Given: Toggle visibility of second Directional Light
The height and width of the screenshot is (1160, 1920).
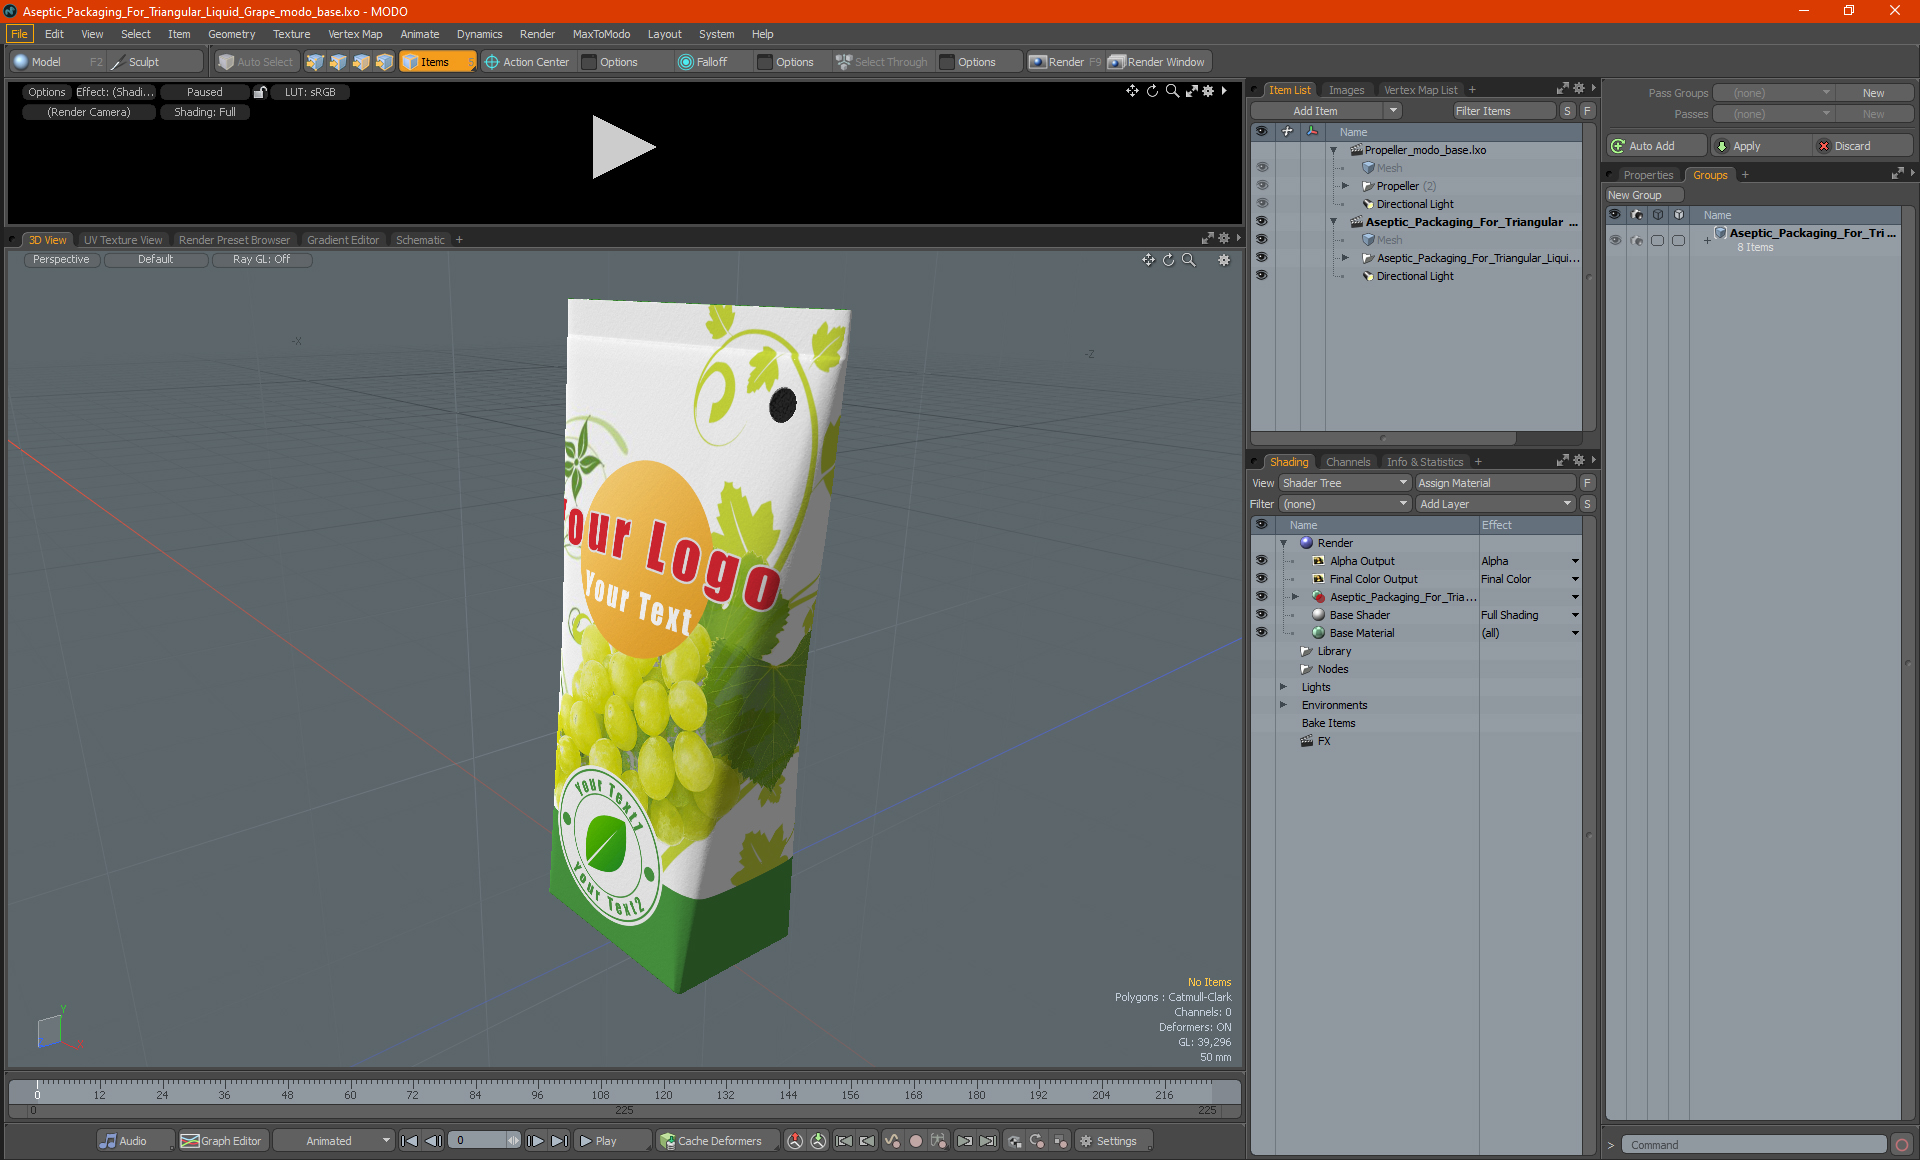Looking at the screenshot, I should pyautogui.click(x=1262, y=276).
